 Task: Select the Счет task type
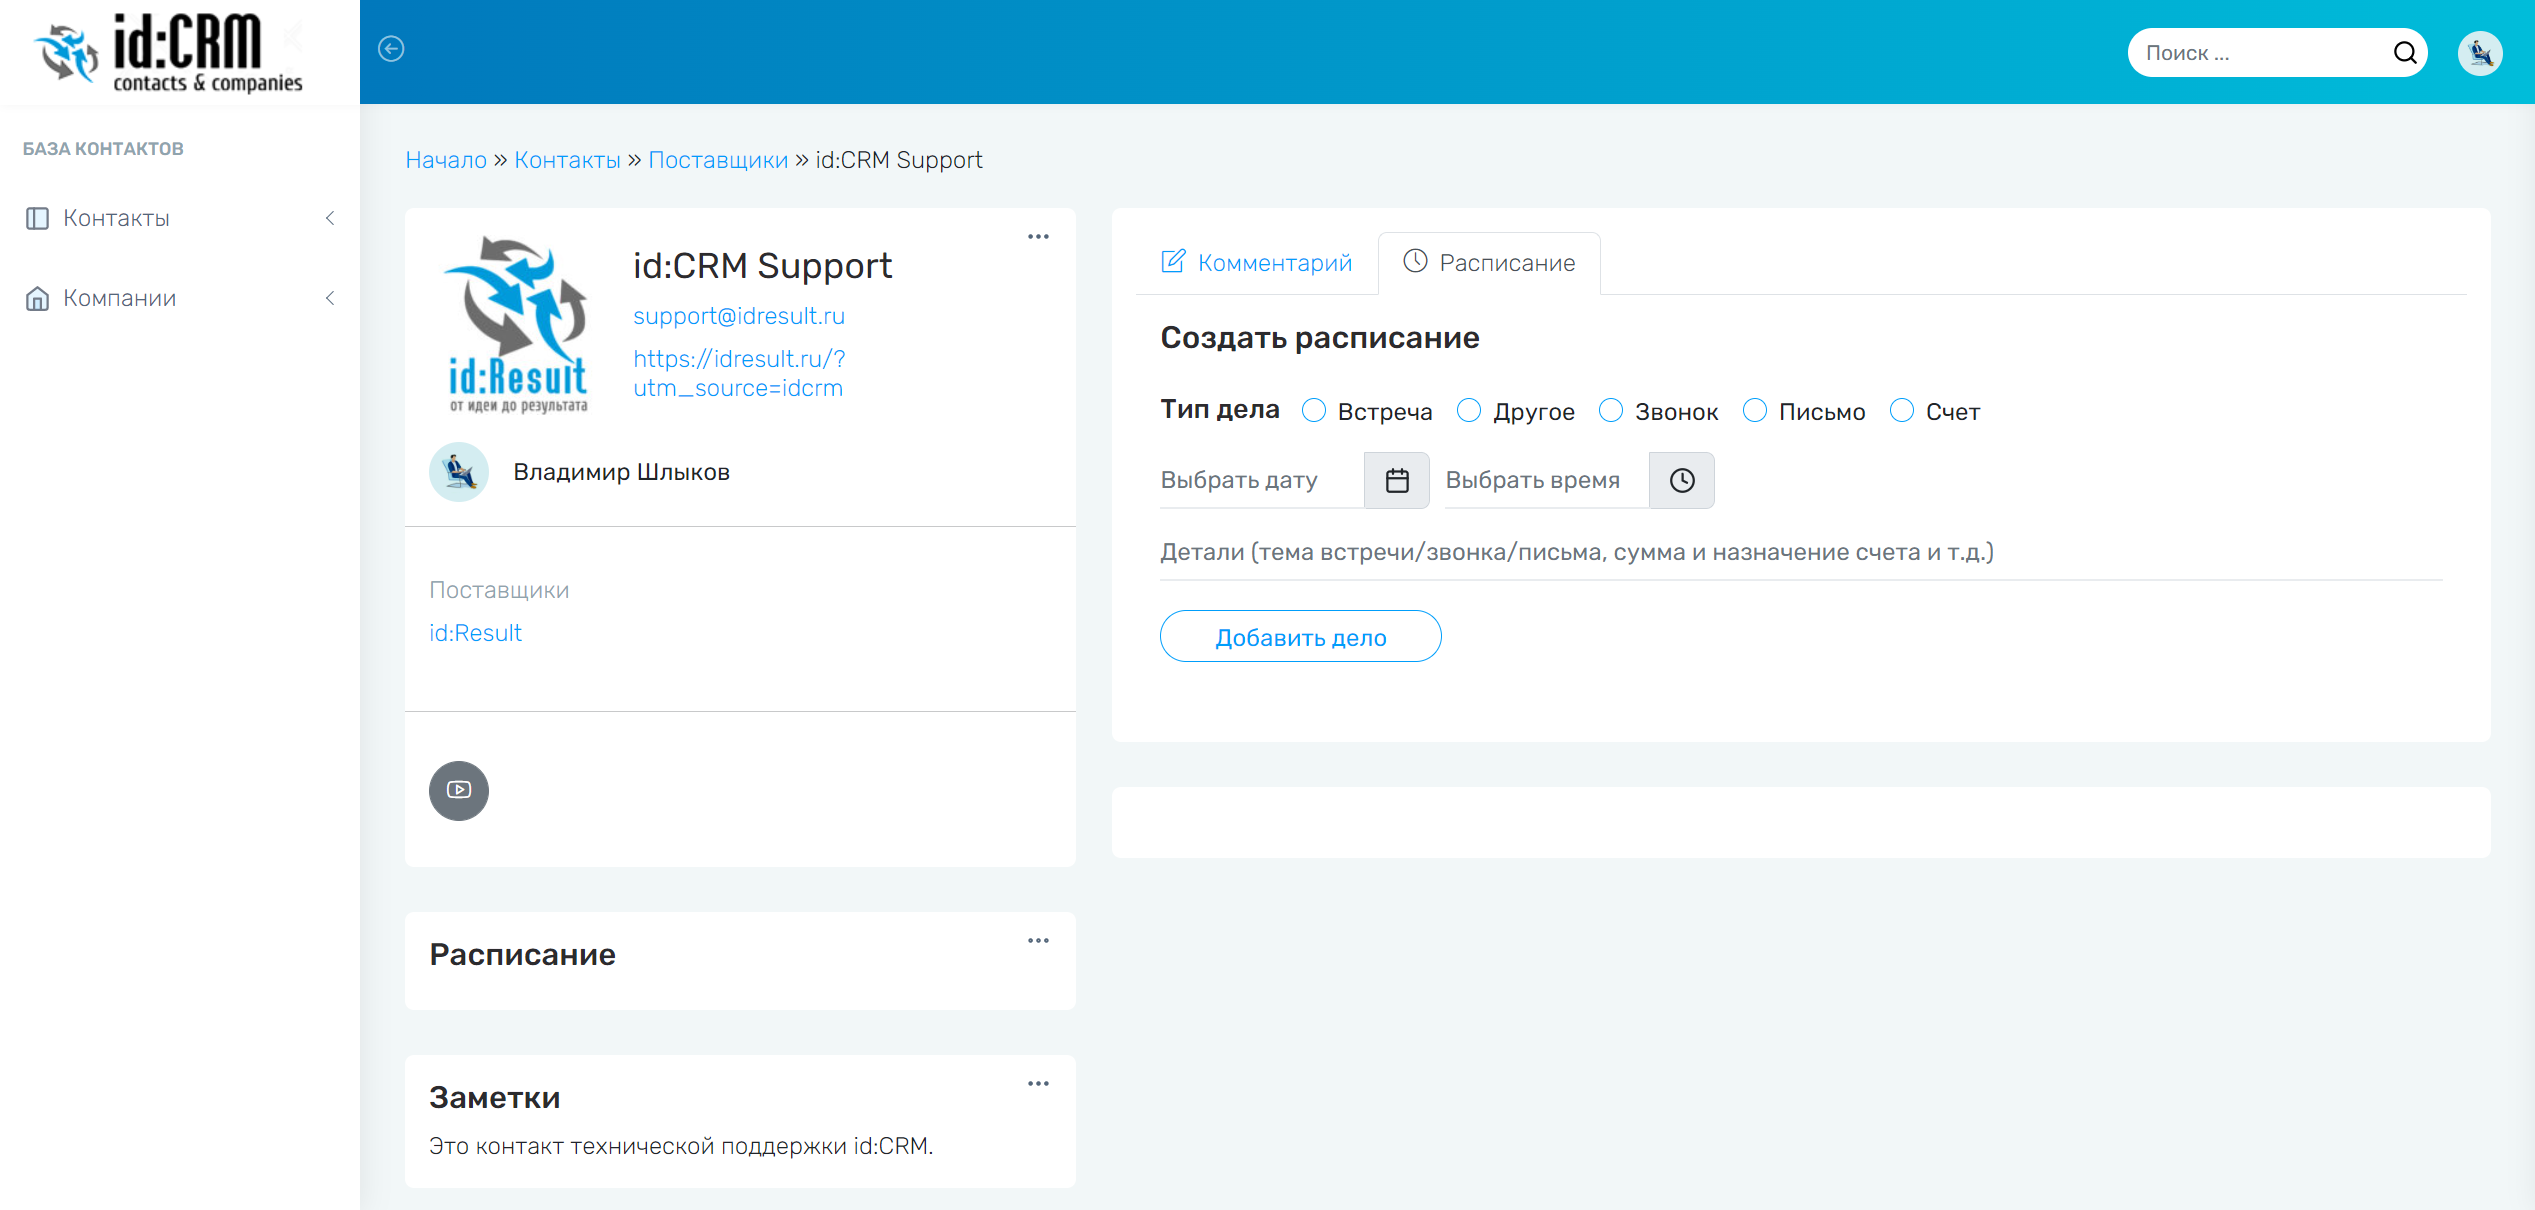(x=1902, y=411)
